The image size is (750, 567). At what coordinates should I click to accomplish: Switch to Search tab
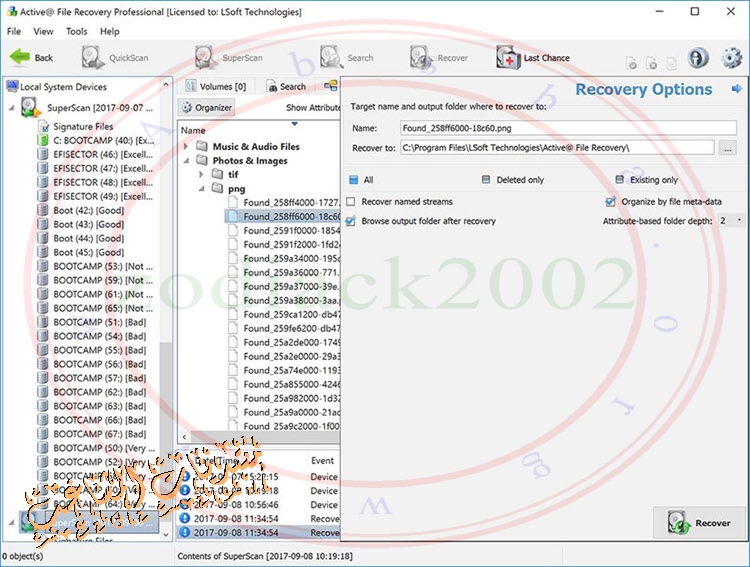pos(287,86)
